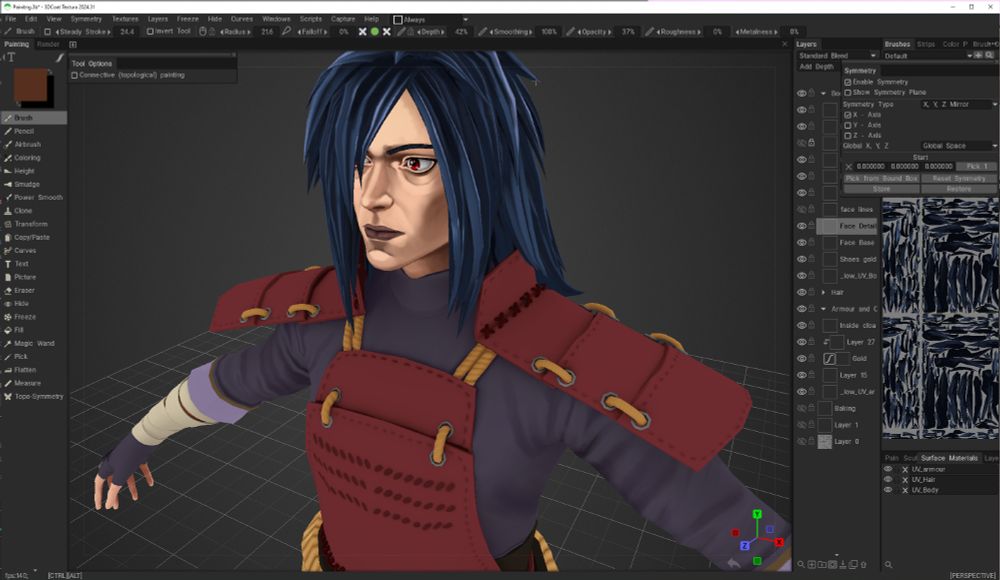Select the Flatten tool
This screenshot has width=1000, height=580.
(33, 370)
